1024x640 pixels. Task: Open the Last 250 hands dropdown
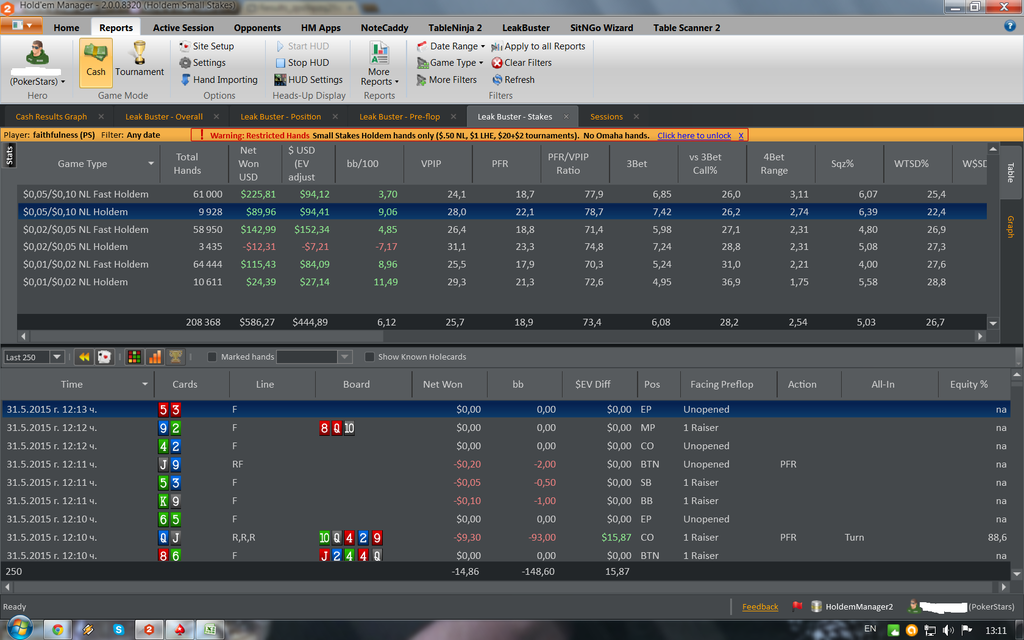(57, 357)
